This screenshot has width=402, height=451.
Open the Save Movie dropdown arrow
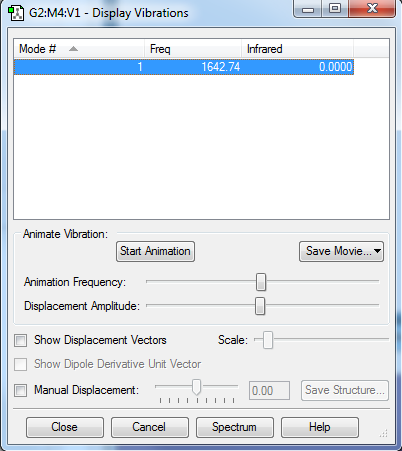point(377,251)
